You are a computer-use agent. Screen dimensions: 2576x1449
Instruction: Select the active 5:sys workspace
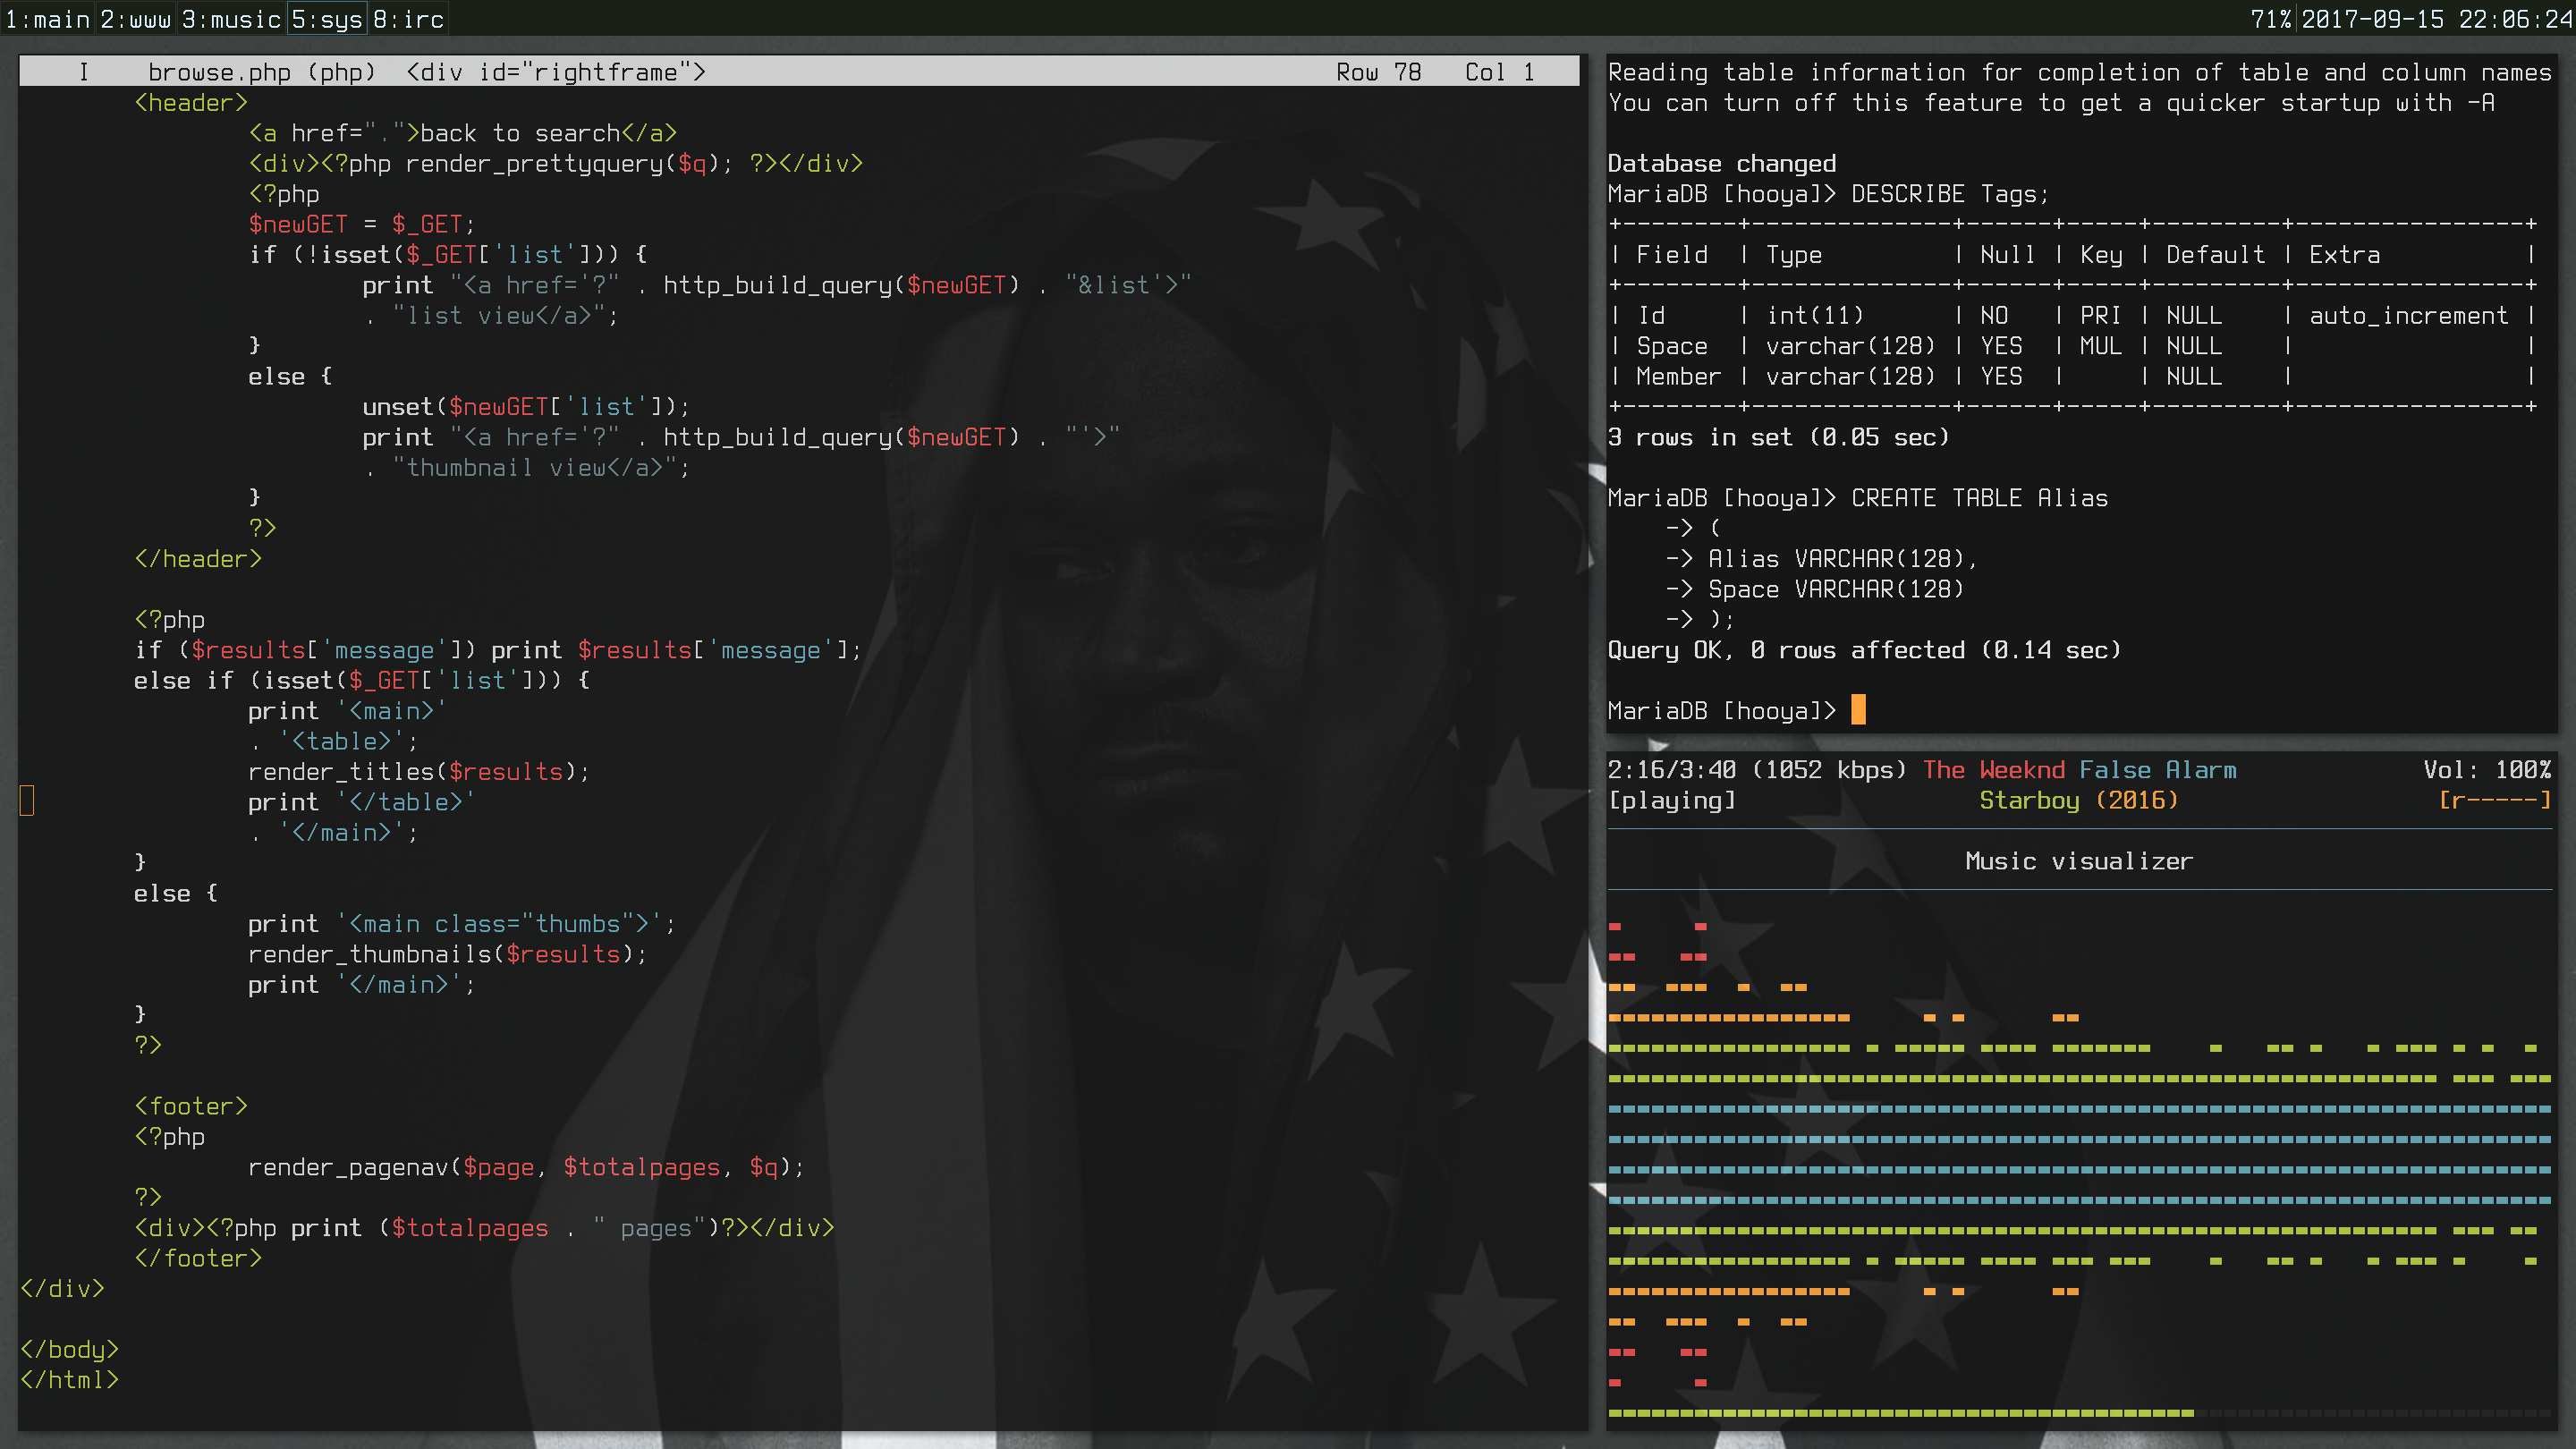(327, 19)
